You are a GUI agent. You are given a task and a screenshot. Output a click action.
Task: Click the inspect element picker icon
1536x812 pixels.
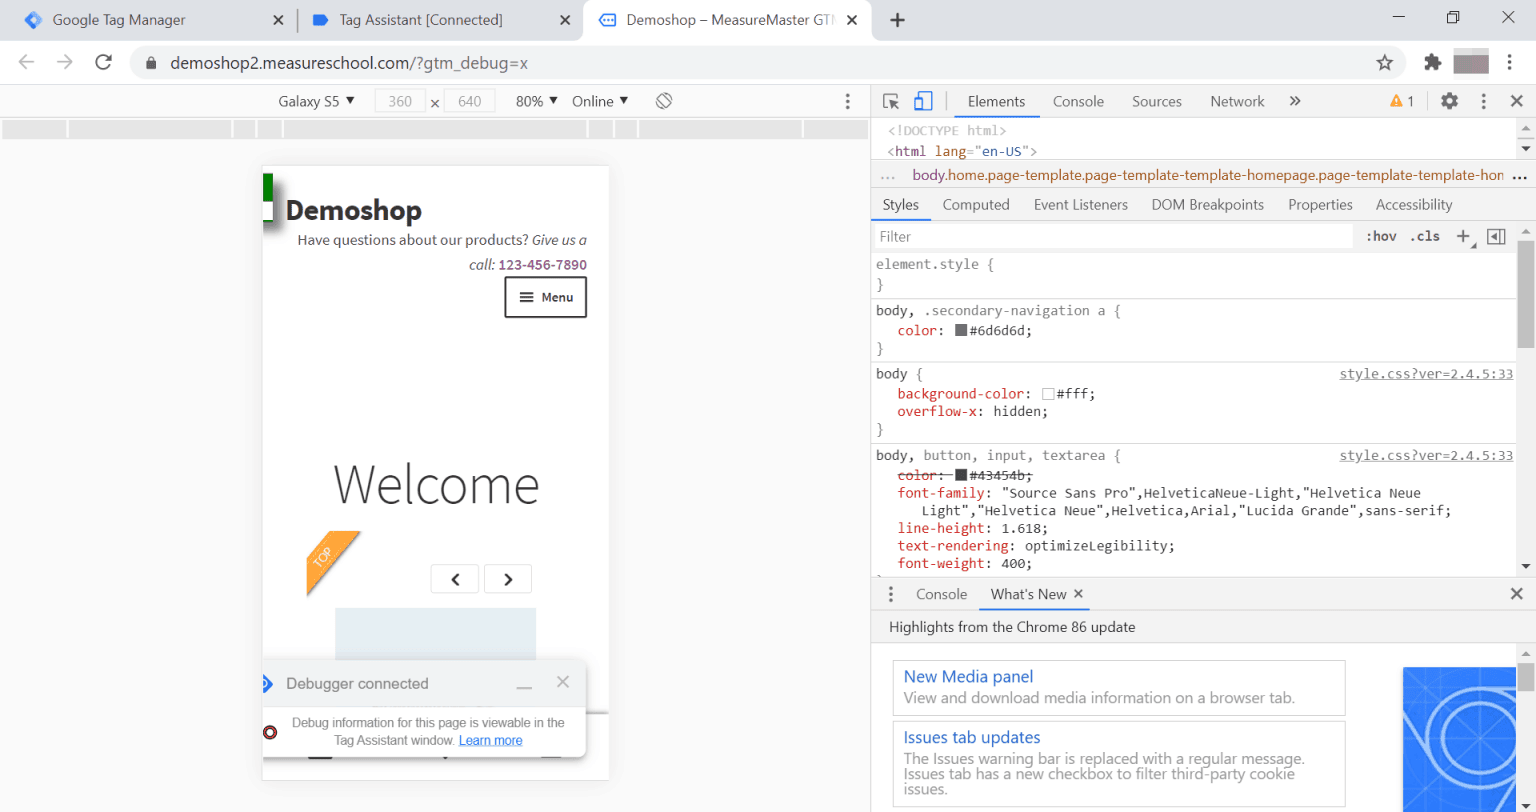click(x=891, y=101)
